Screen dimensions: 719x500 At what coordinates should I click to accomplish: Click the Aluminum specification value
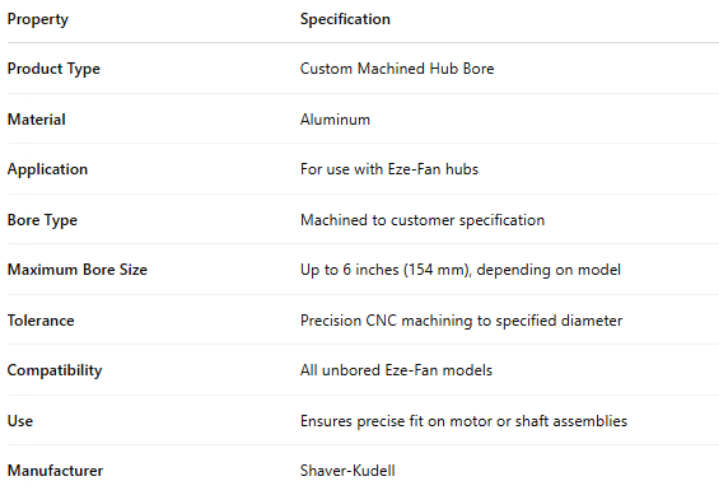coord(335,119)
